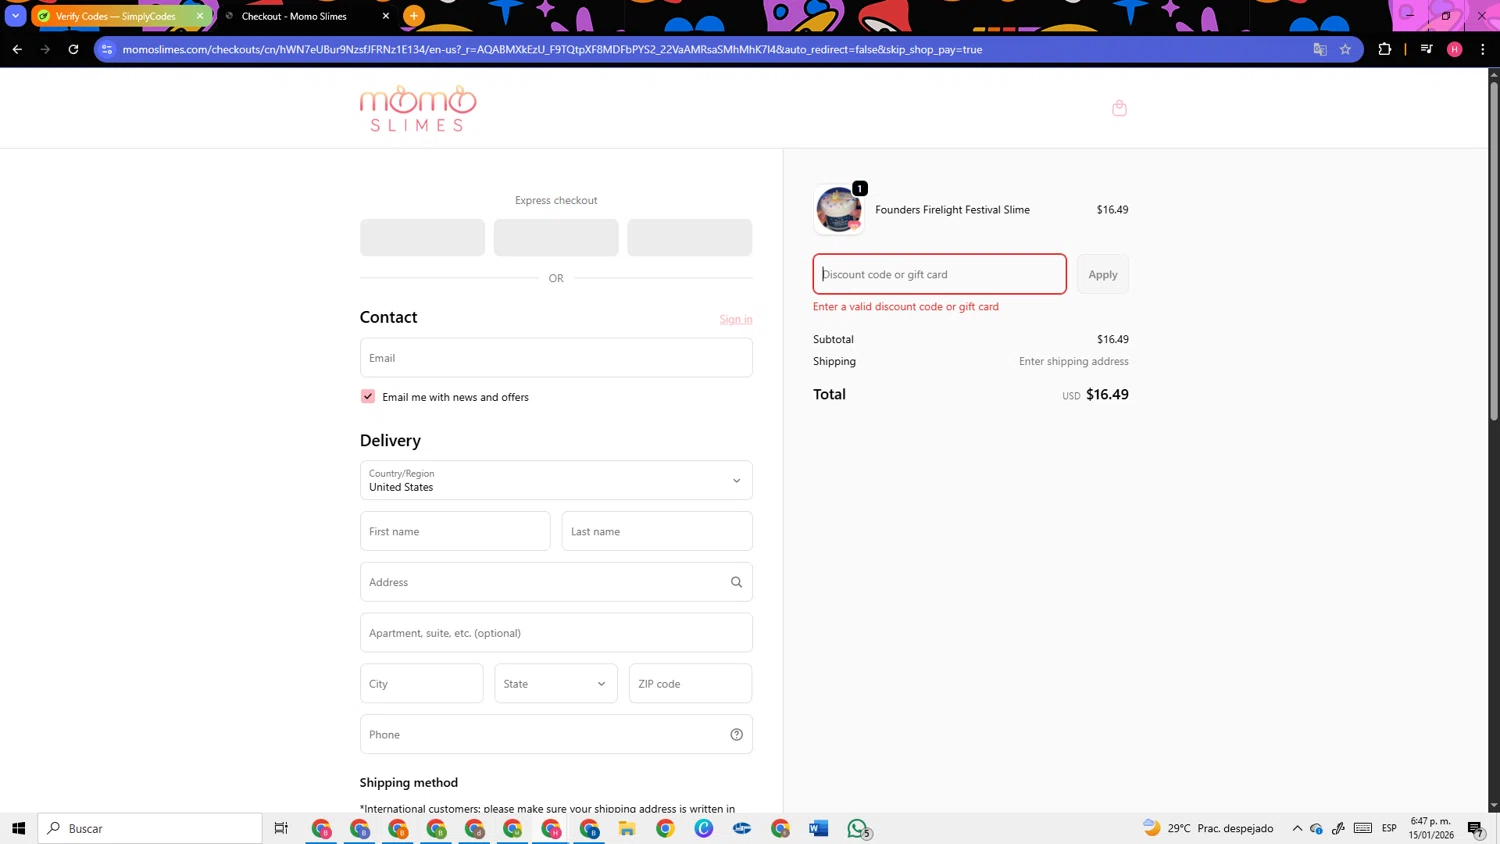Click the First name field
This screenshot has width=1500, height=844.
pyautogui.click(x=455, y=531)
